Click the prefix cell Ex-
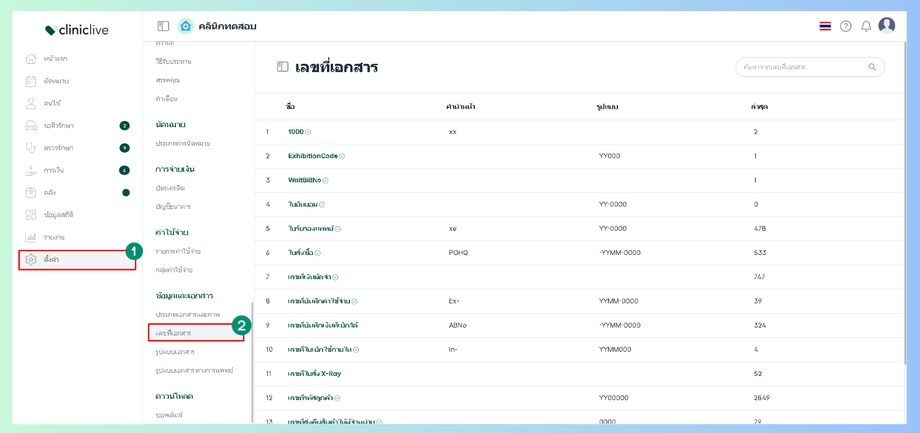Image resolution: width=920 pixels, height=433 pixels. coord(454,301)
